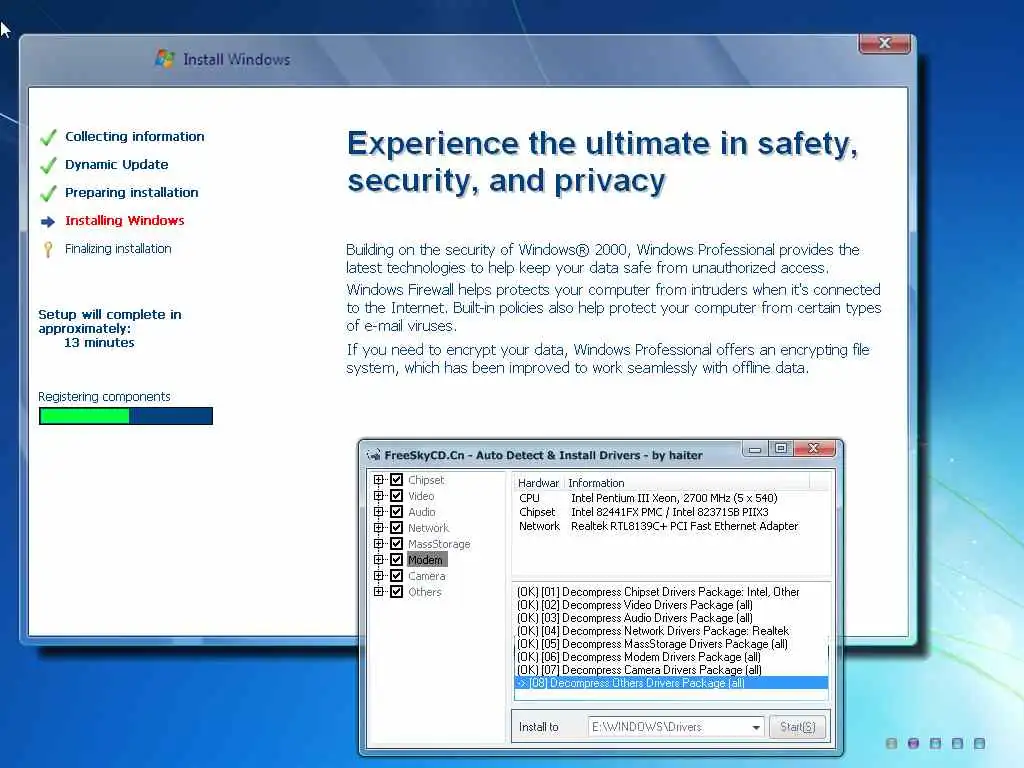
Task: Select the CPU Intel Pentium III Xeon row
Action: pos(671,498)
